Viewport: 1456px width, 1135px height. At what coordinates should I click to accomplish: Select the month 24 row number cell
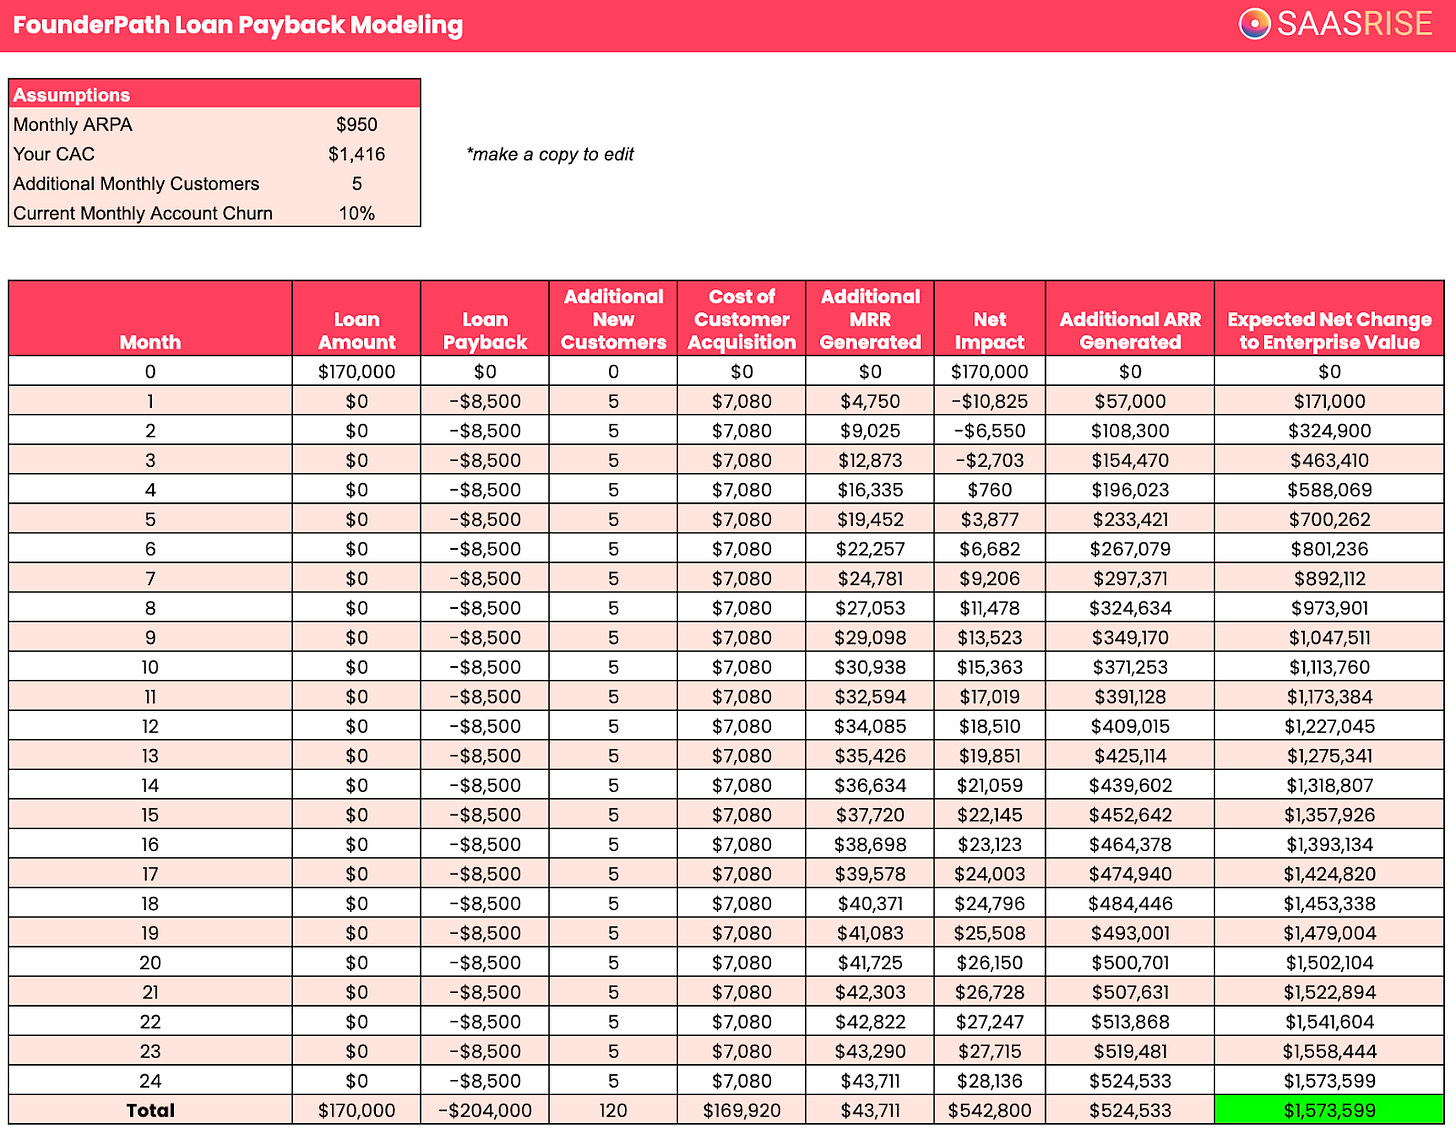coord(150,1080)
